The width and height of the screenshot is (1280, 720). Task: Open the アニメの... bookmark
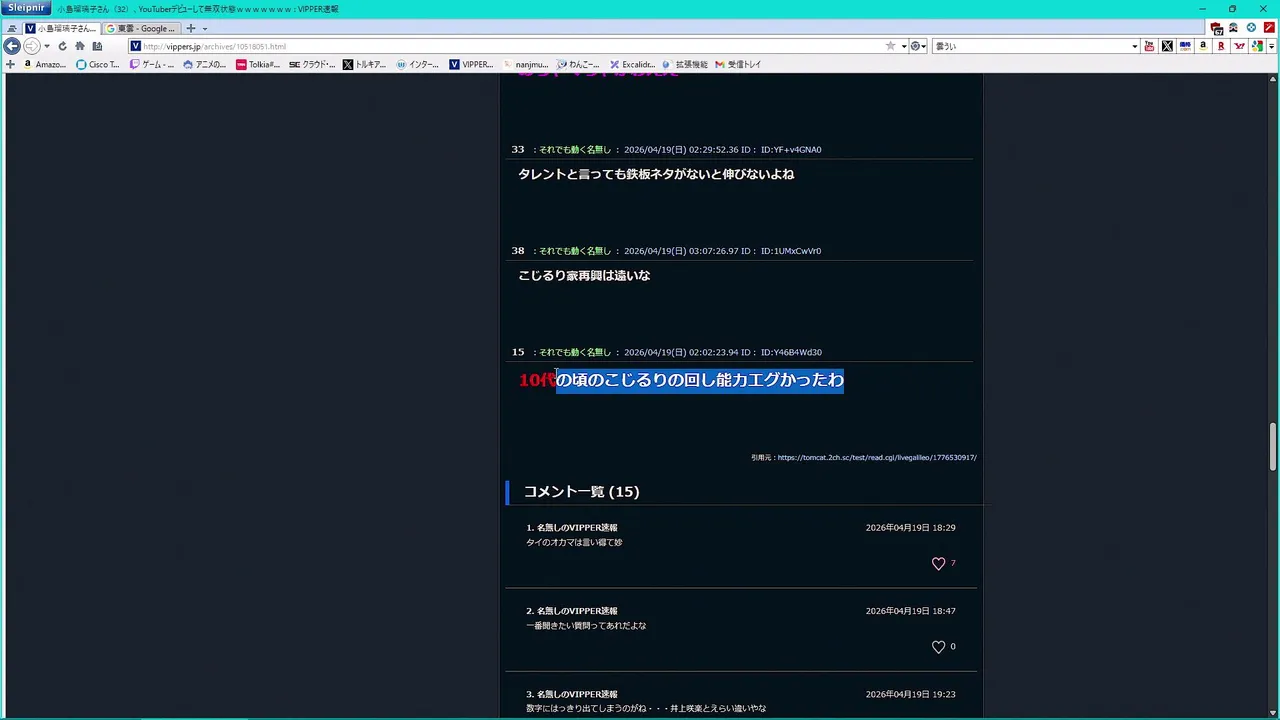tap(204, 64)
